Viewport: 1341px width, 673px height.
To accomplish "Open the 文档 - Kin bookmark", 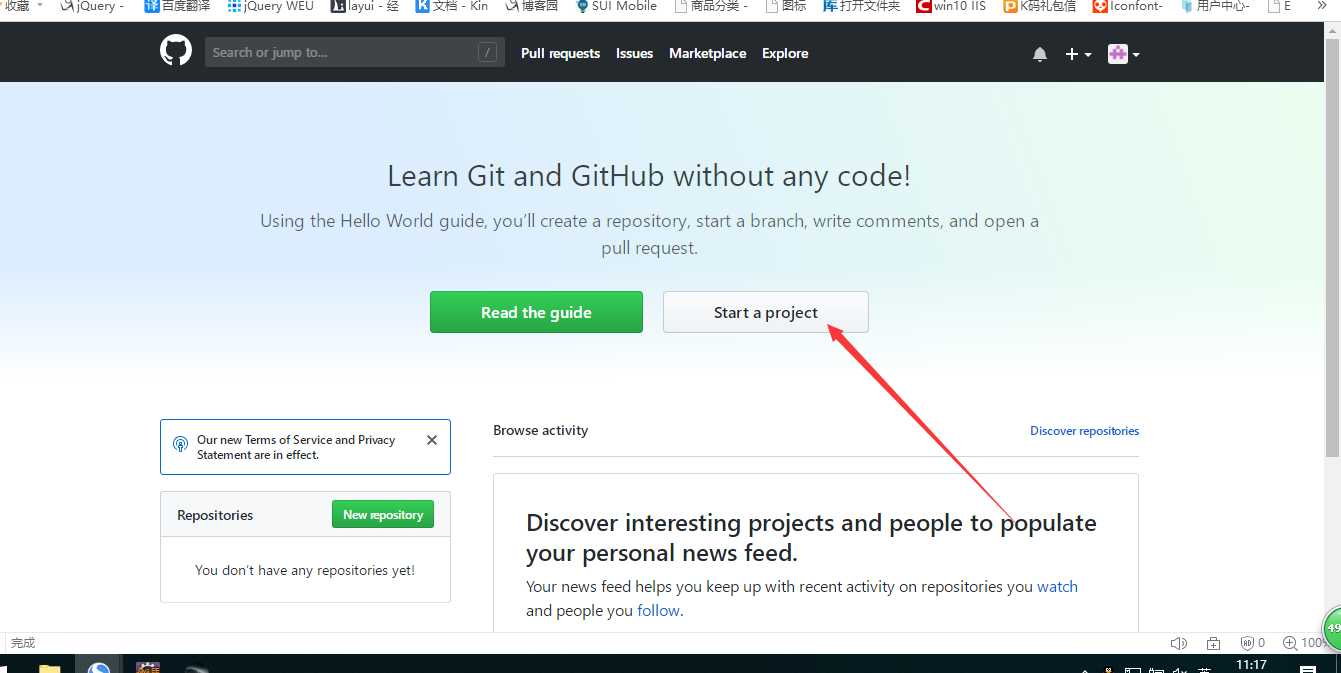I will click(452, 6).
